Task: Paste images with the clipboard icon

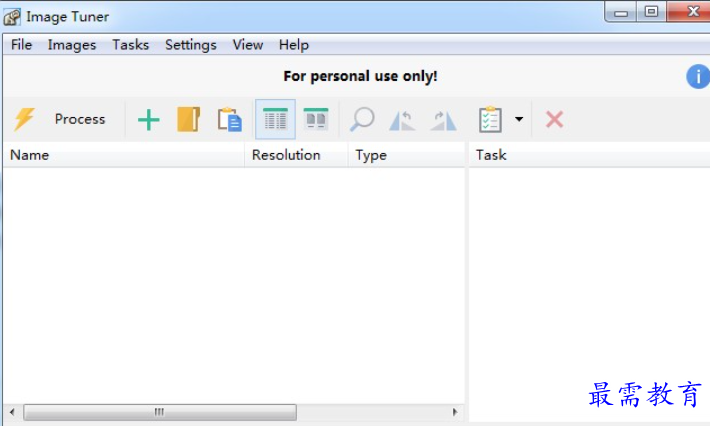Action: coord(229,120)
